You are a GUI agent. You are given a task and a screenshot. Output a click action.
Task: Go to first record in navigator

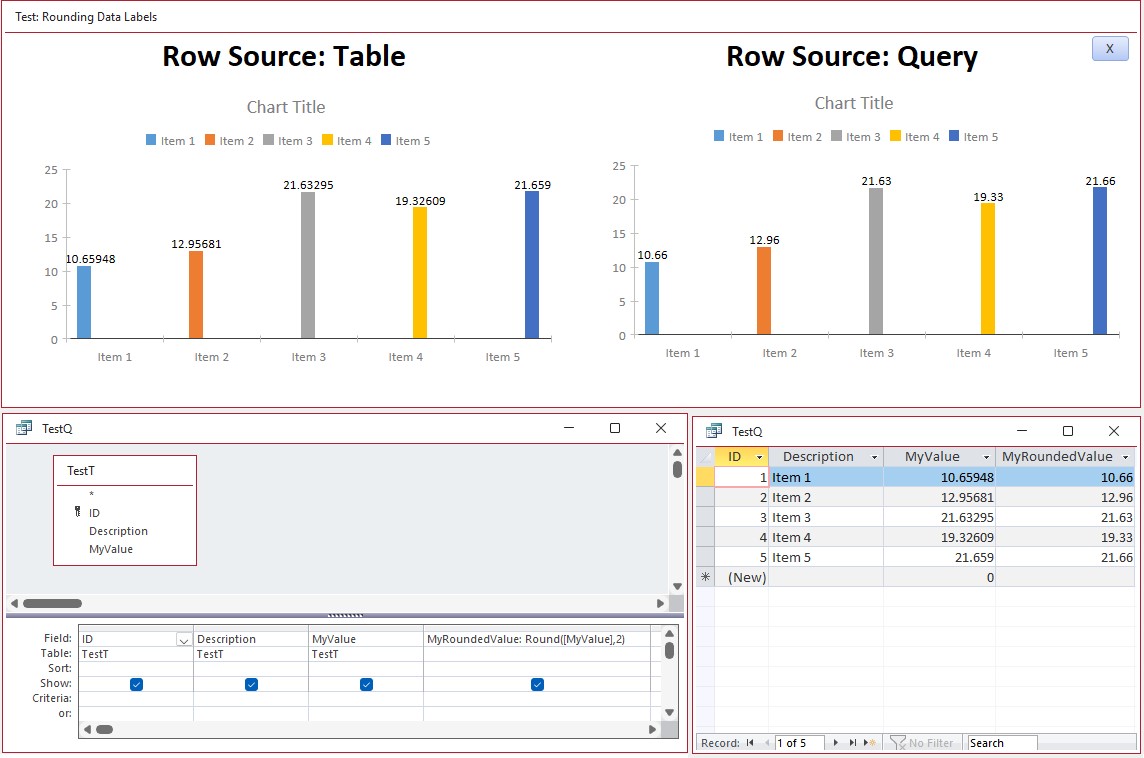tap(750, 743)
